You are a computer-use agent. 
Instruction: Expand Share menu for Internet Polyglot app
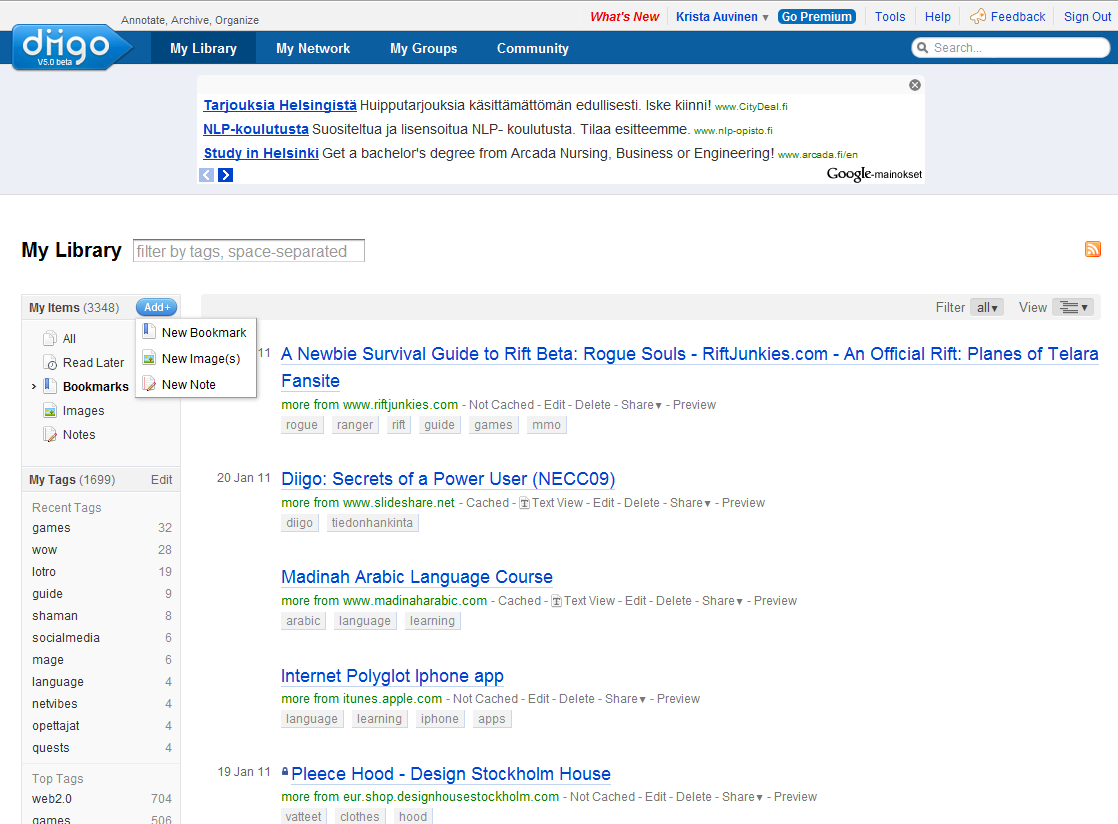625,699
